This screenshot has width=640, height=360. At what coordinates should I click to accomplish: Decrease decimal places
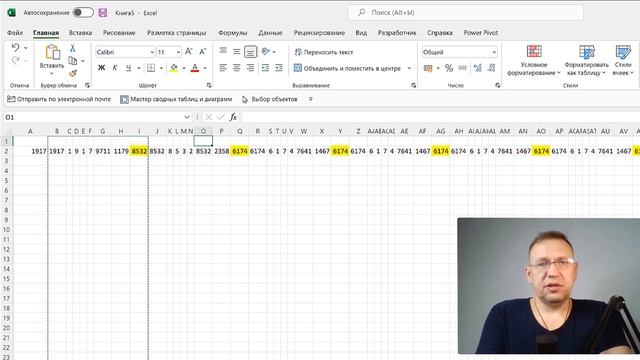point(491,68)
